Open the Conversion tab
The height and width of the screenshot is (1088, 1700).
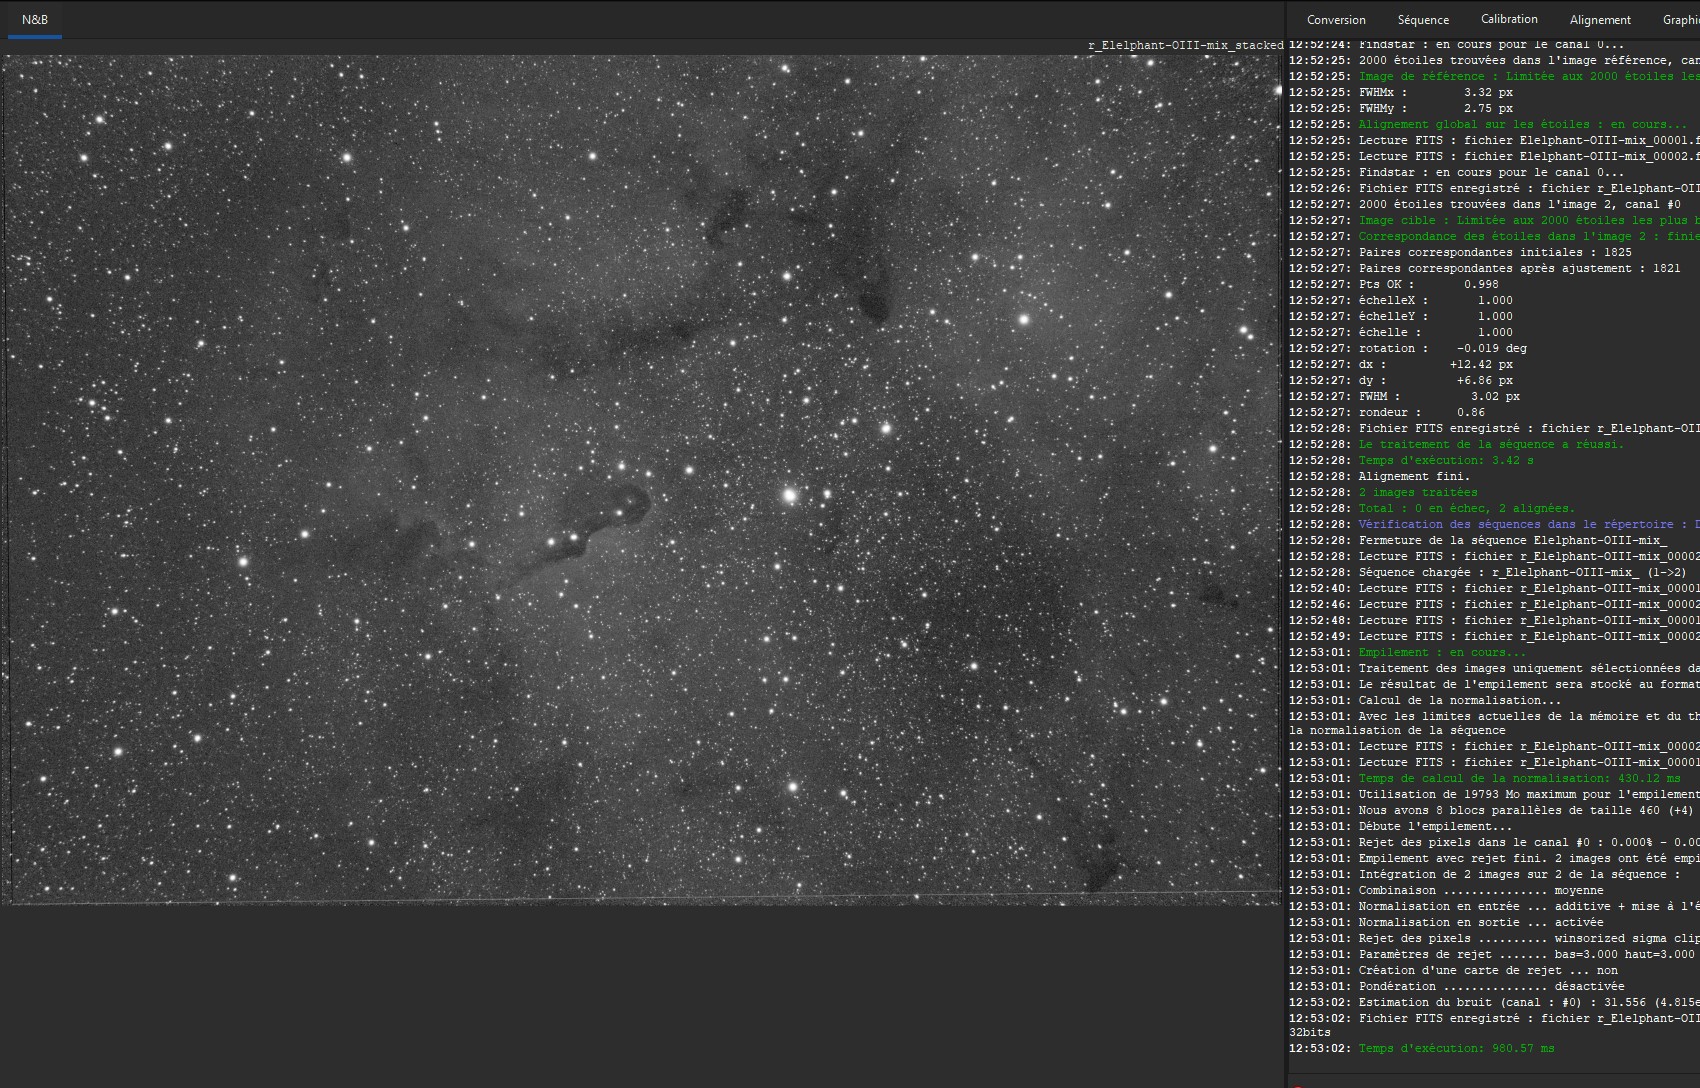click(1336, 20)
